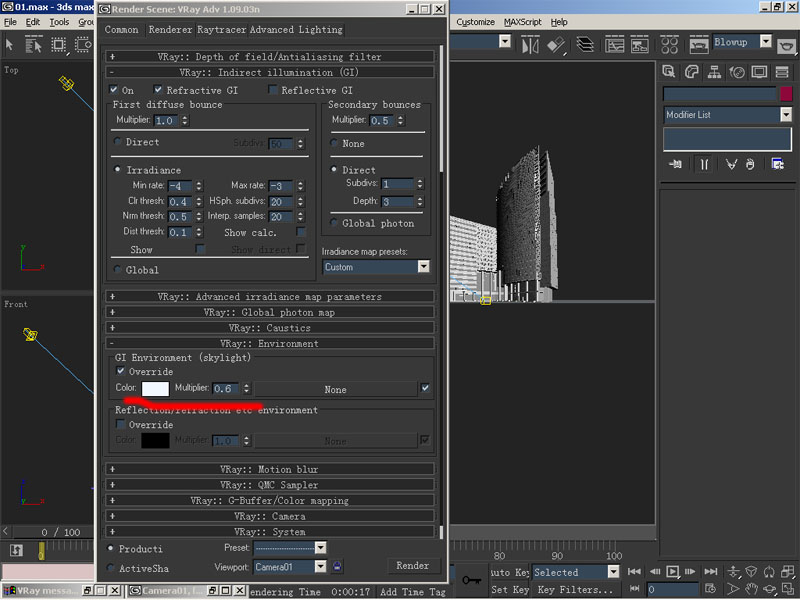Click the Pin Stack icon
This screenshot has height=600, width=800.
677,164
